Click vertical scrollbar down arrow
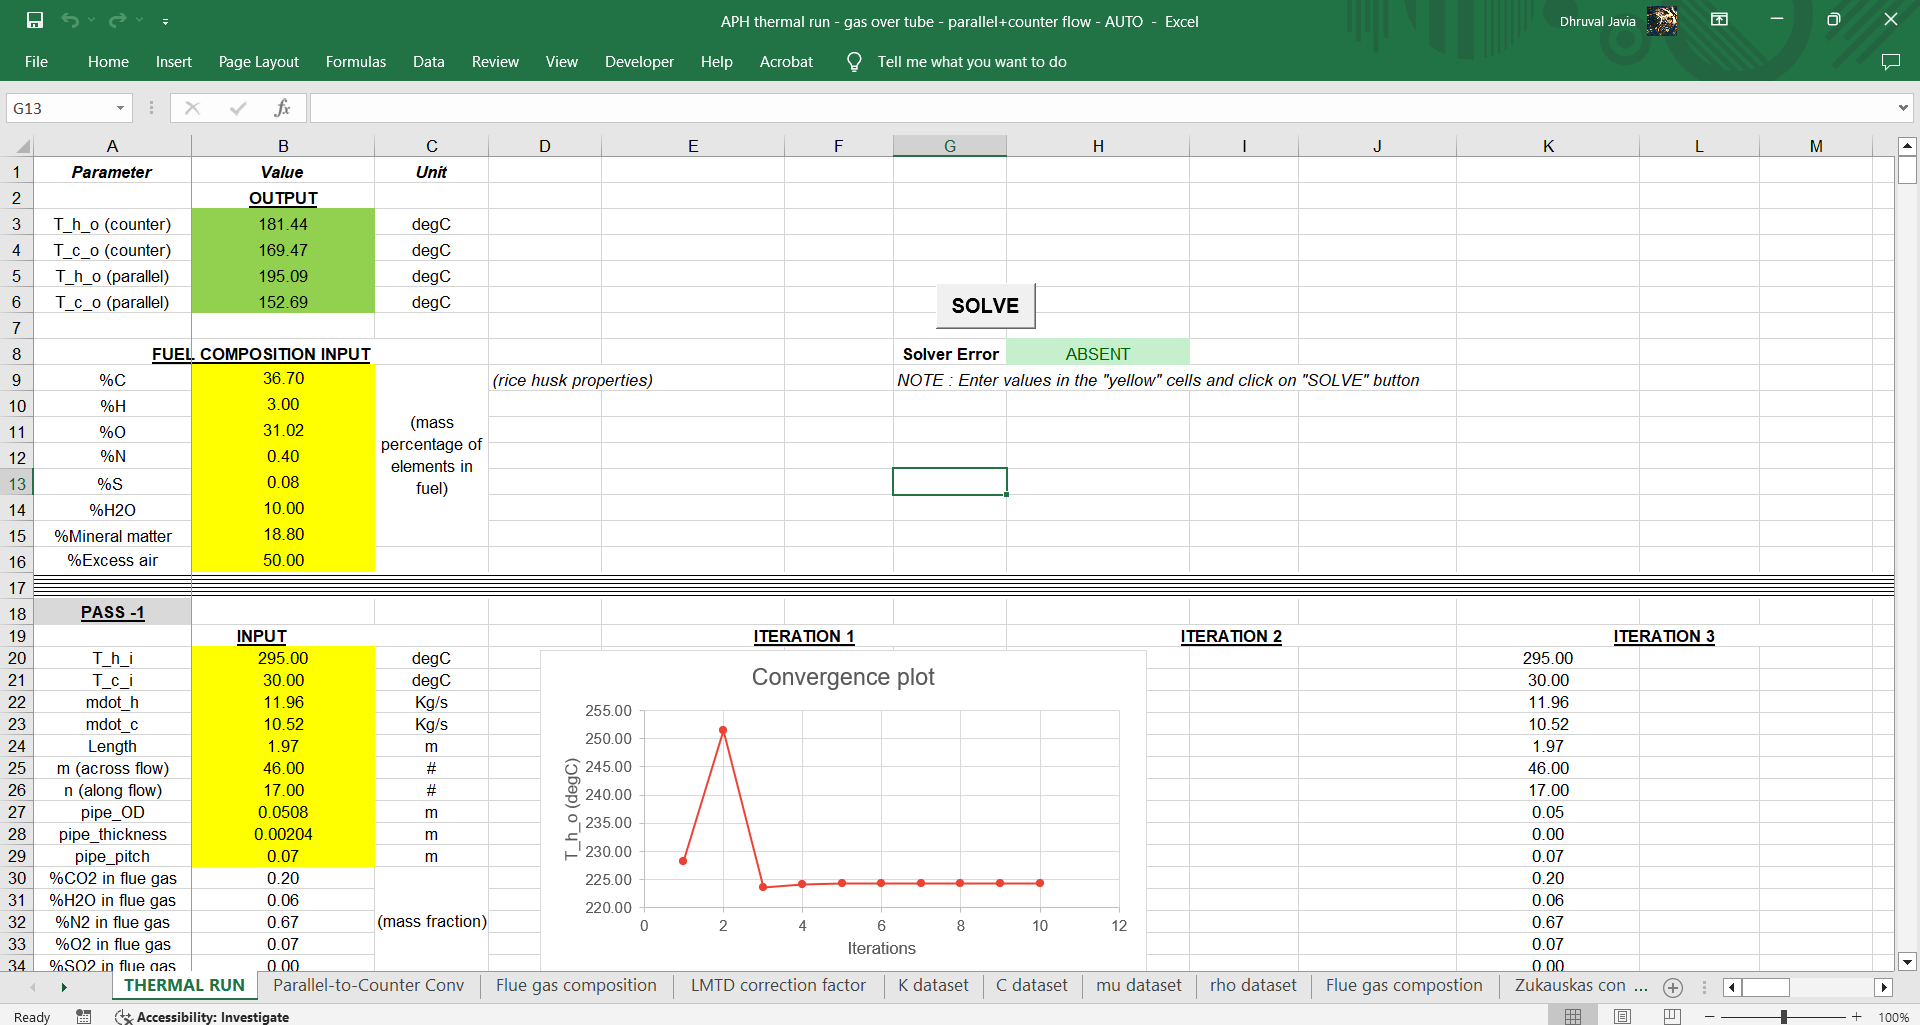 [x=1907, y=962]
